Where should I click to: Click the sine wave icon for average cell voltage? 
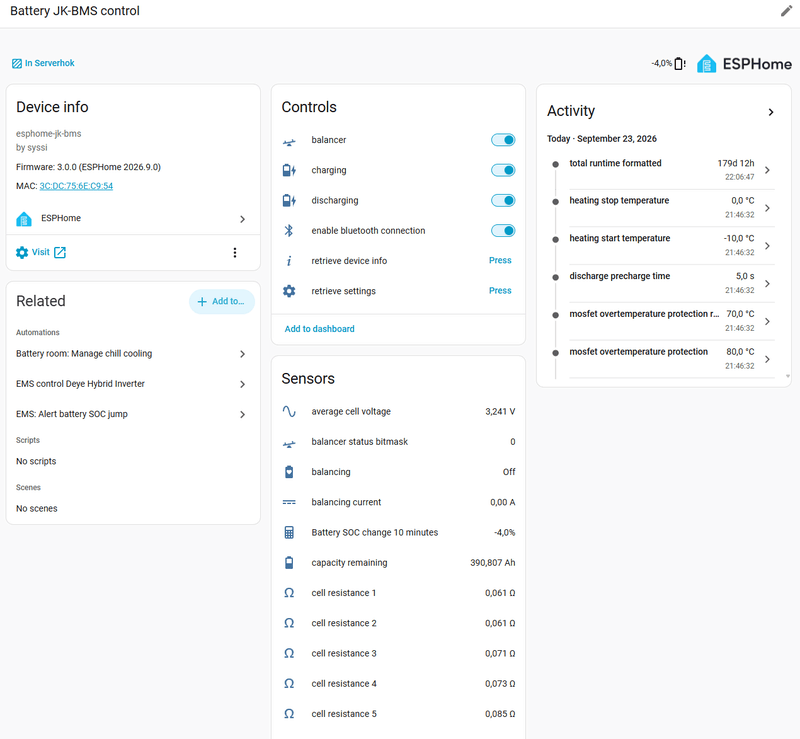point(289,411)
